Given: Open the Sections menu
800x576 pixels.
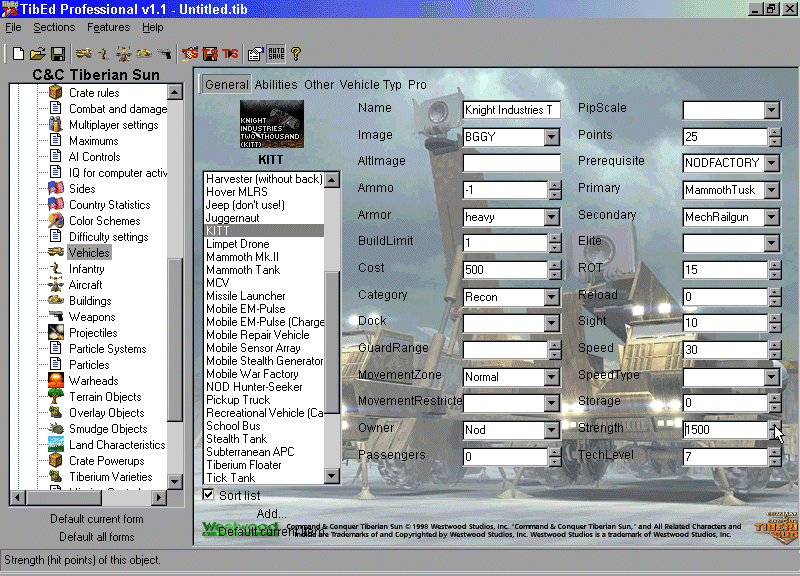Looking at the screenshot, I should coord(54,28).
